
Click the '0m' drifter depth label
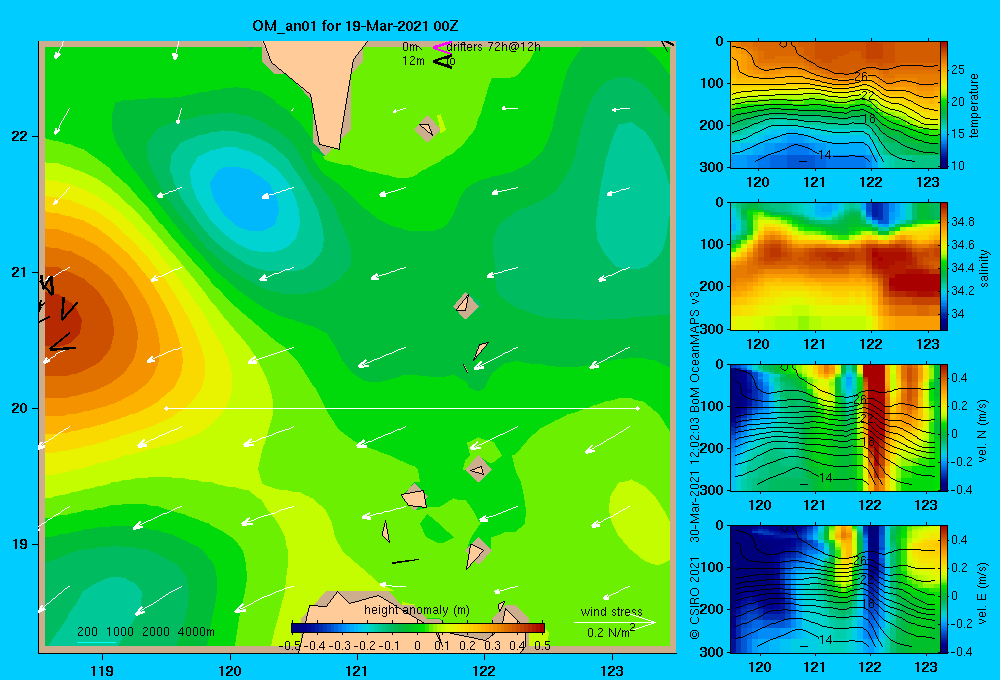[x=411, y=47]
